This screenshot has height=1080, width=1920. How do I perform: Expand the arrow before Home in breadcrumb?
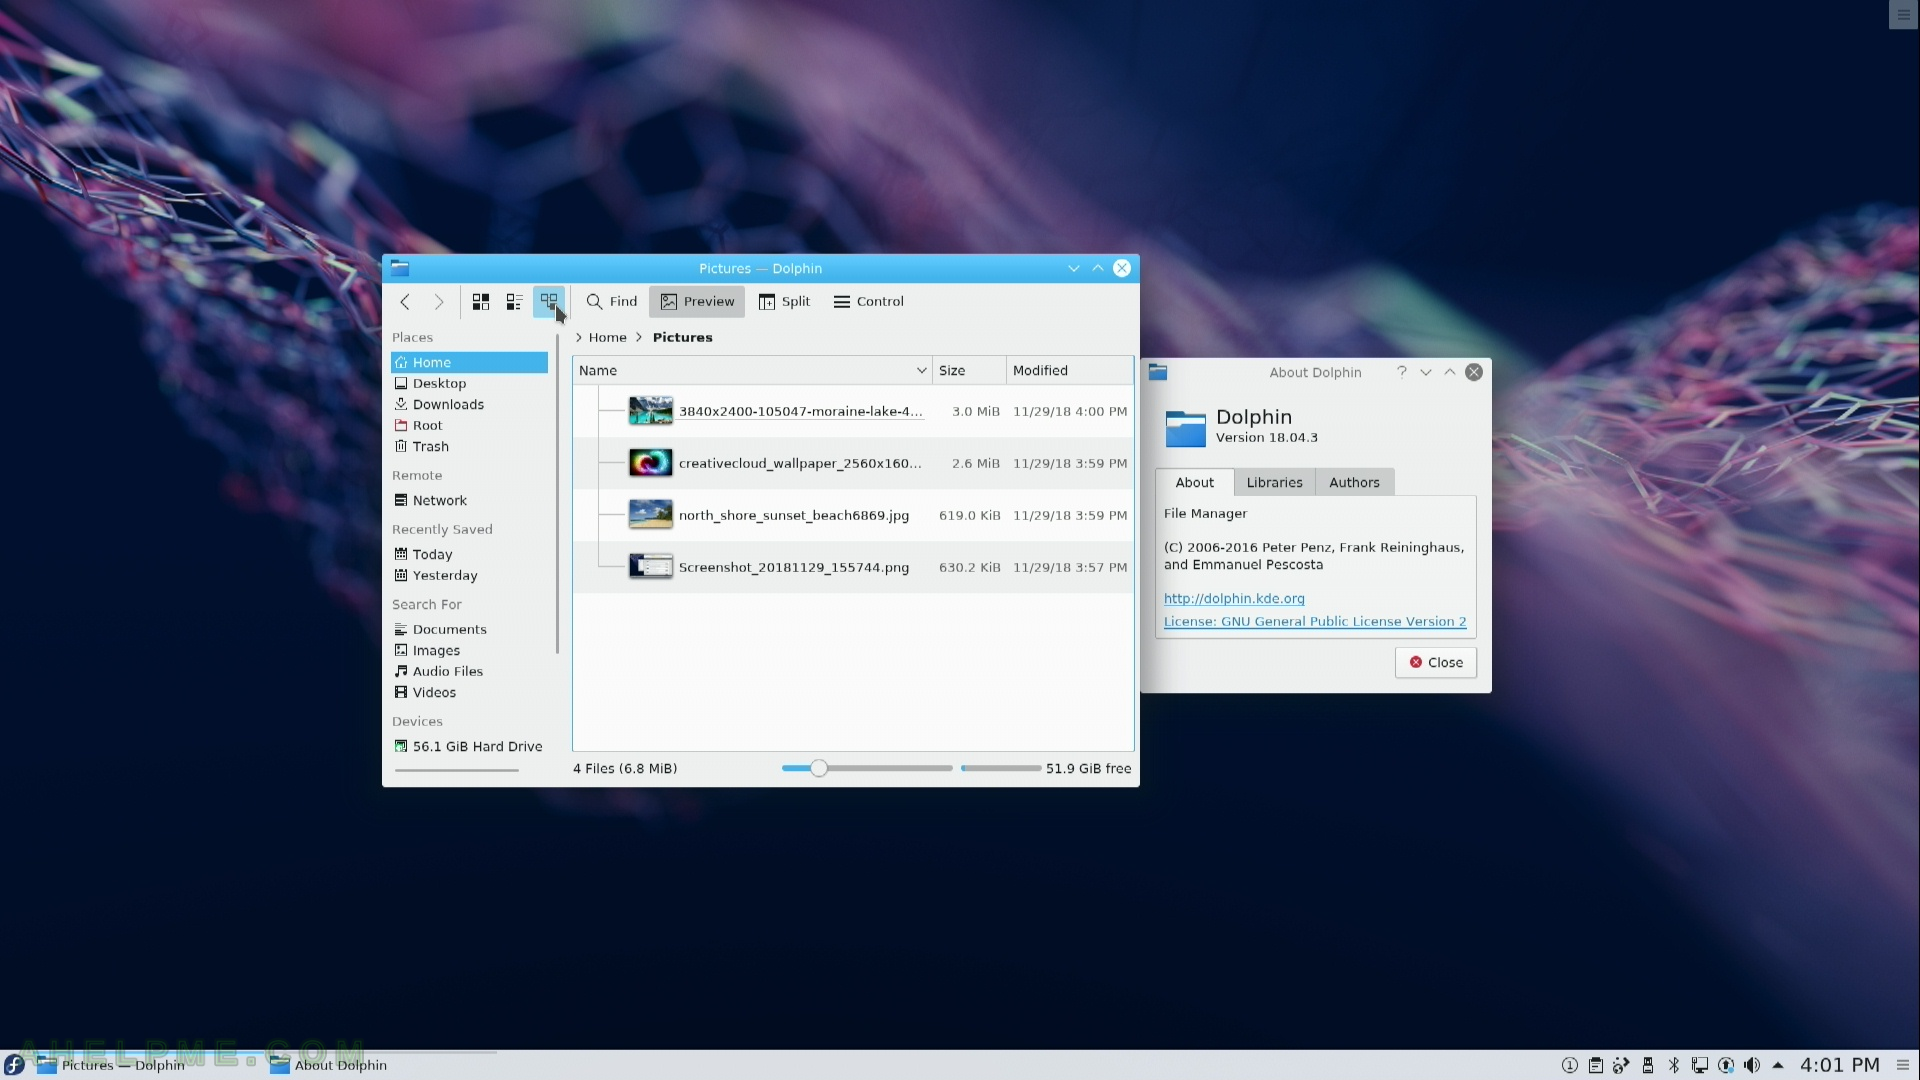578,337
